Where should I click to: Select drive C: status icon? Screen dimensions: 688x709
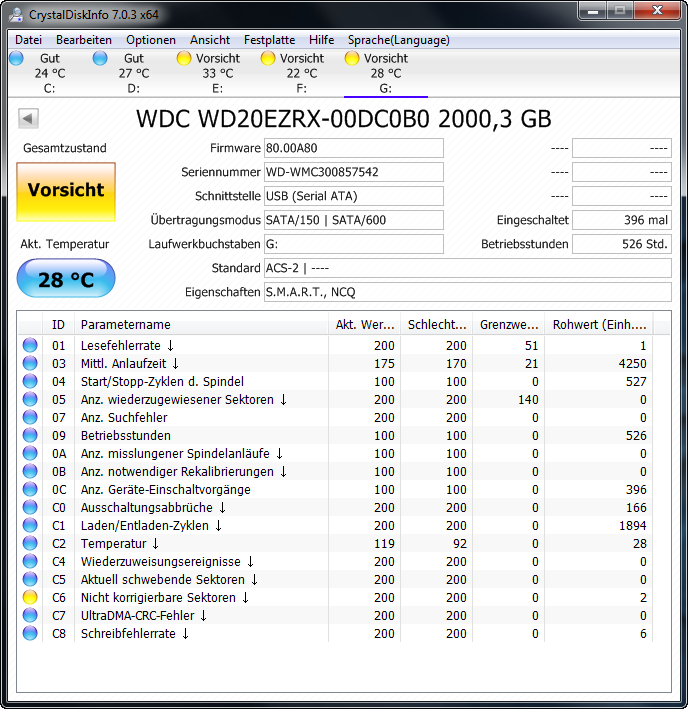tap(17, 58)
